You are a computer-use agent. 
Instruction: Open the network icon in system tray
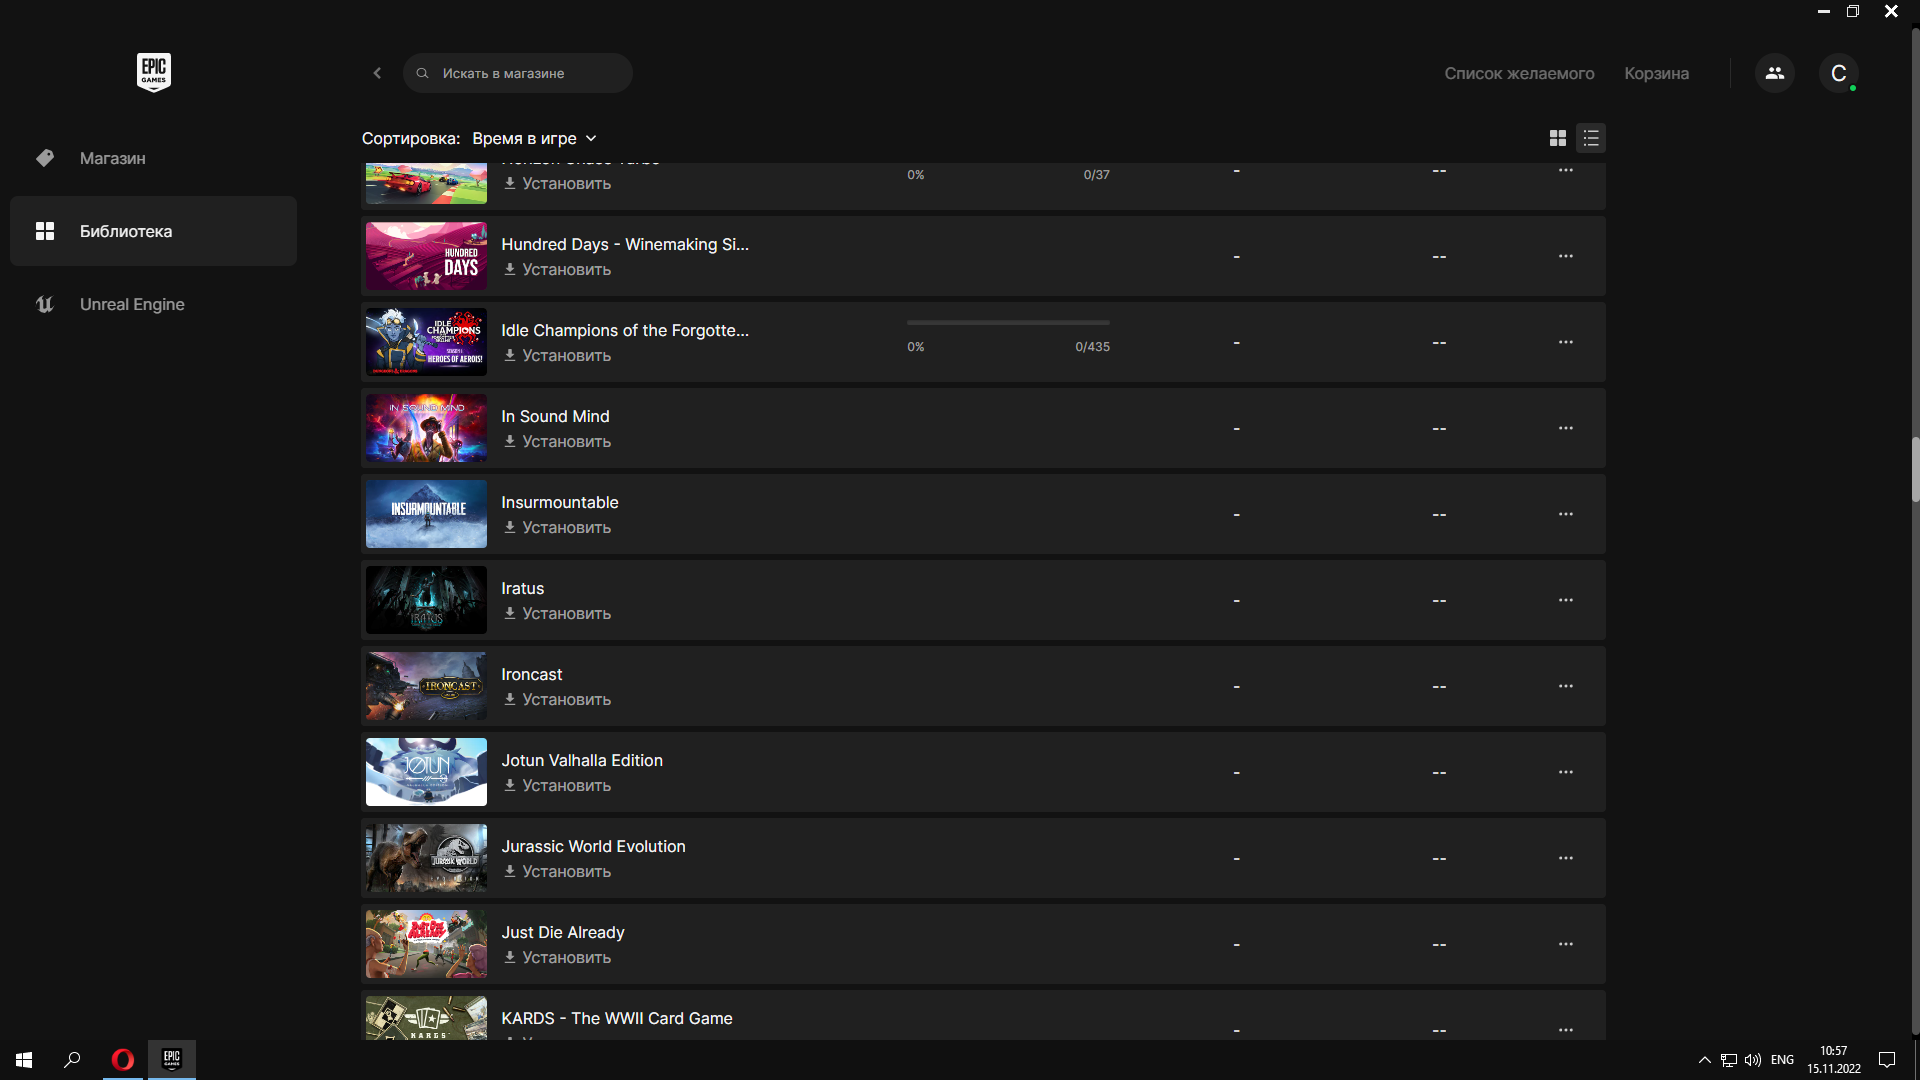pos(1729,1060)
